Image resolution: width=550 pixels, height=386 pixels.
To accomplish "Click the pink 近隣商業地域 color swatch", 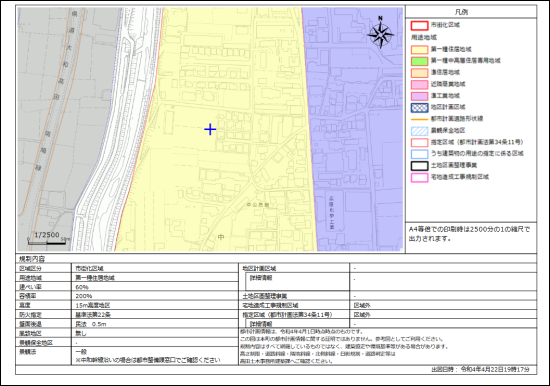I will pos(419,84).
